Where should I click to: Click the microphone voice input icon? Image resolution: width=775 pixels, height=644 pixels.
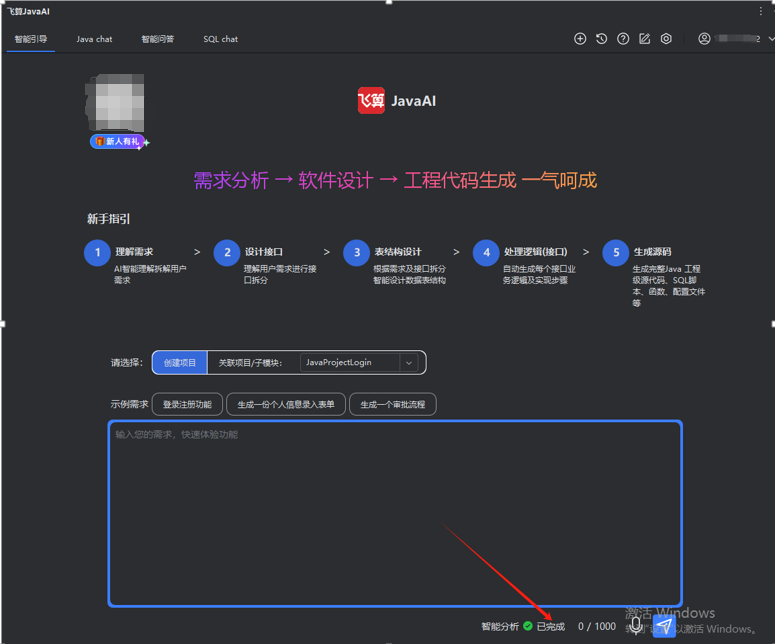(x=636, y=626)
